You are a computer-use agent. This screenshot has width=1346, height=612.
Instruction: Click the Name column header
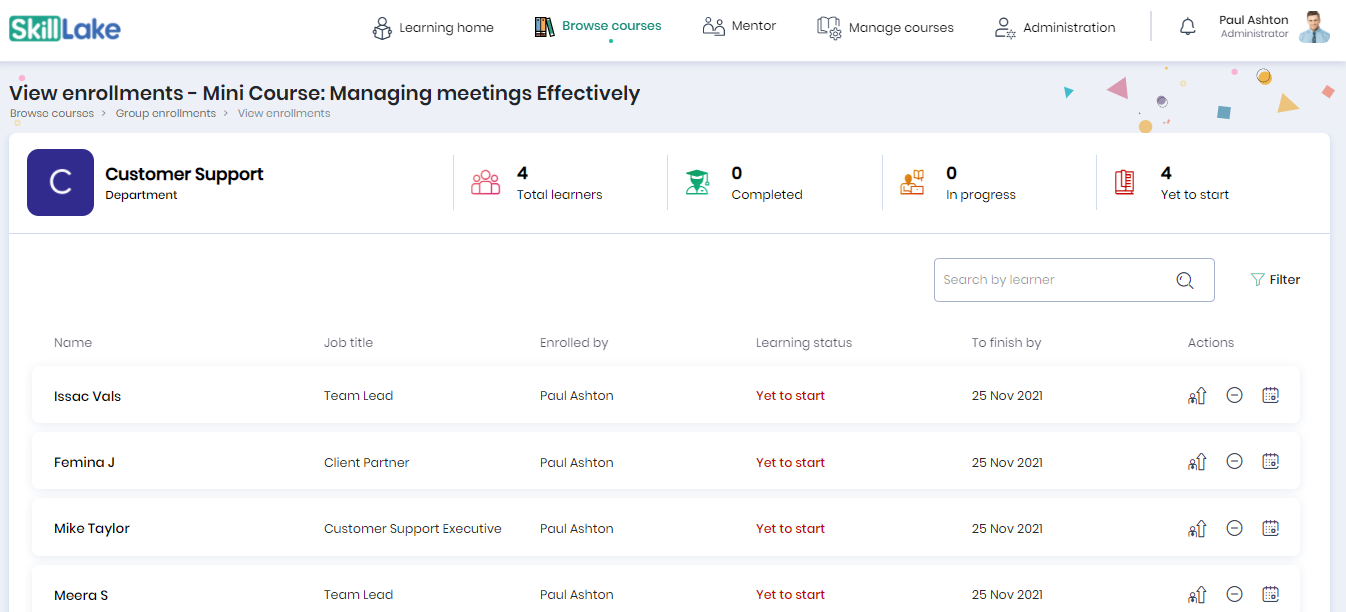[x=73, y=343]
